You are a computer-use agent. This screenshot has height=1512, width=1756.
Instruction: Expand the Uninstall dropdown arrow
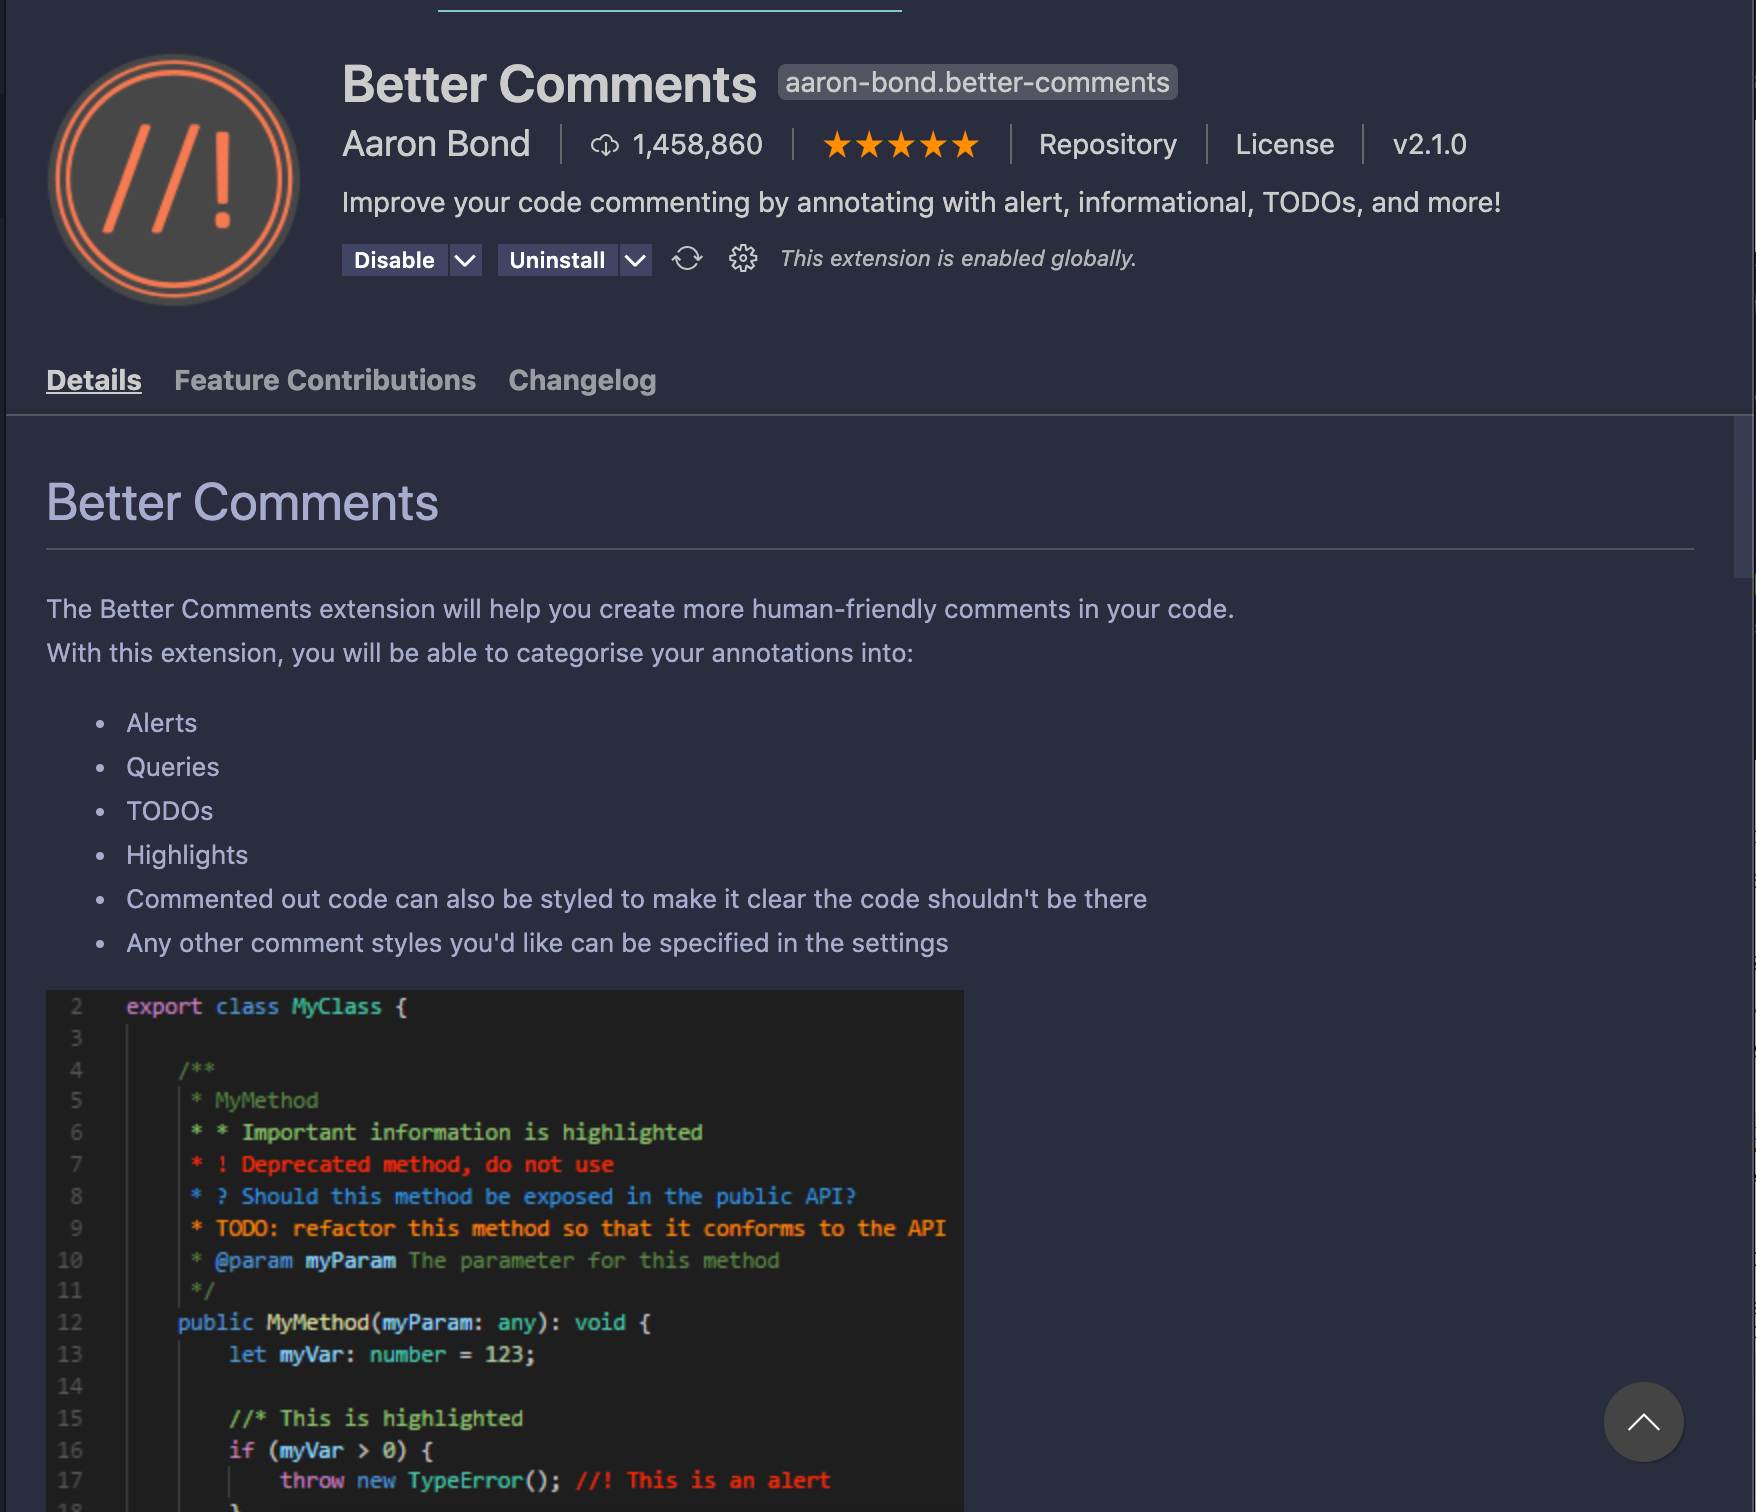tap(635, 260)
